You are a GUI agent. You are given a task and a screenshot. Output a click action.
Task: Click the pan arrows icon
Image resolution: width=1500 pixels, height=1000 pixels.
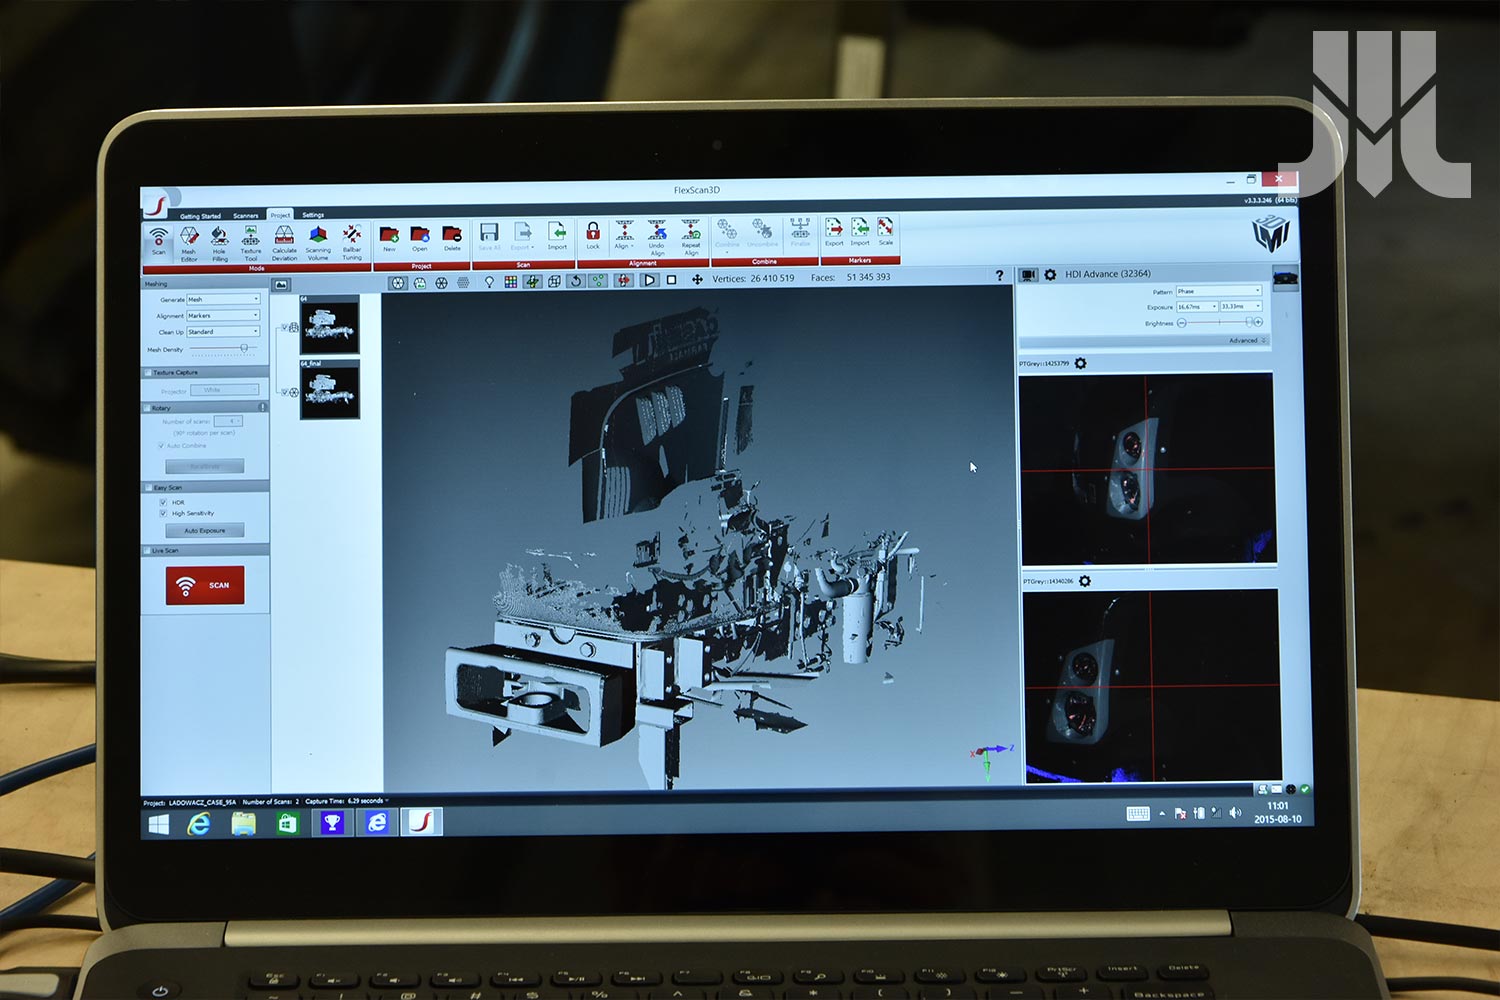point(697,280)
